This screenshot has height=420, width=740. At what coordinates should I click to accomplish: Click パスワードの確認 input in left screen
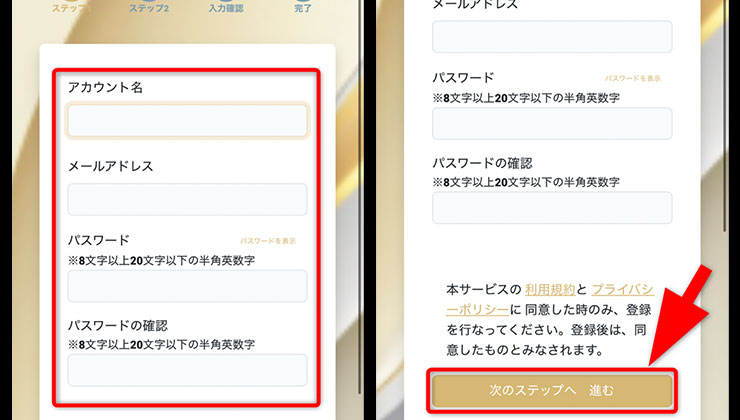(x=187, y=370)
